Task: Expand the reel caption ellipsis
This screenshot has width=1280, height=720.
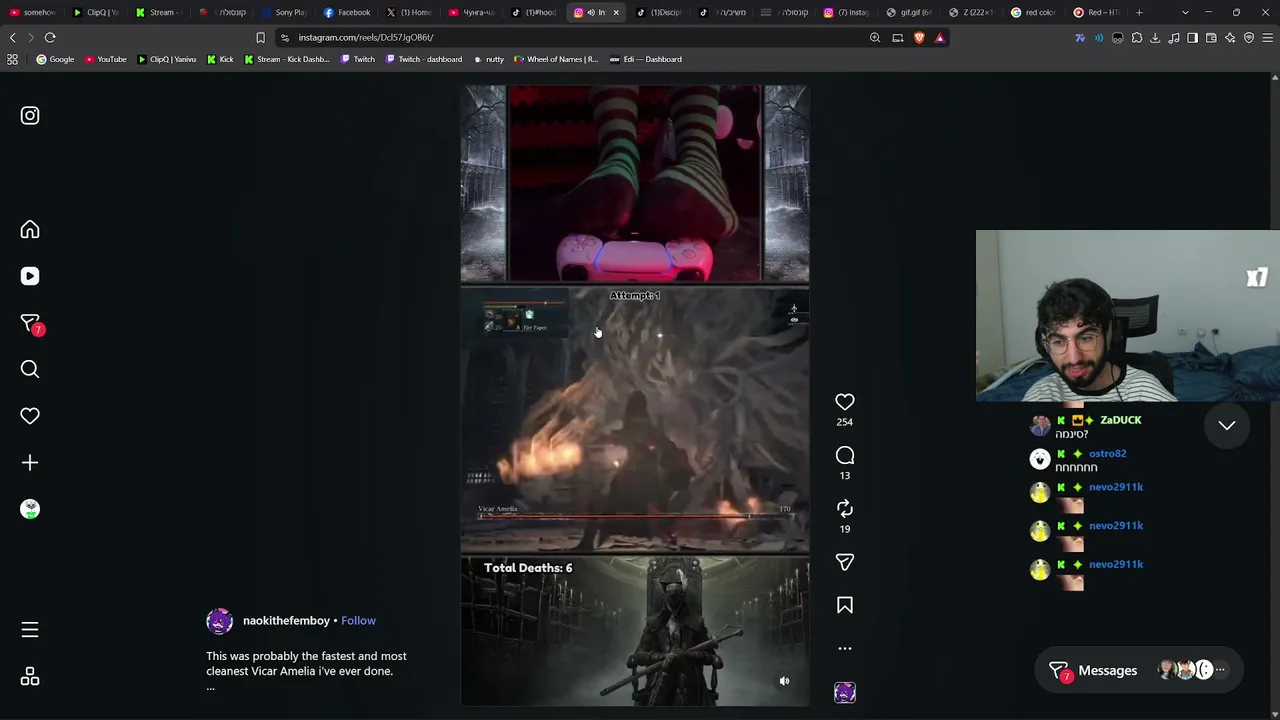Action: coord(210,687)
